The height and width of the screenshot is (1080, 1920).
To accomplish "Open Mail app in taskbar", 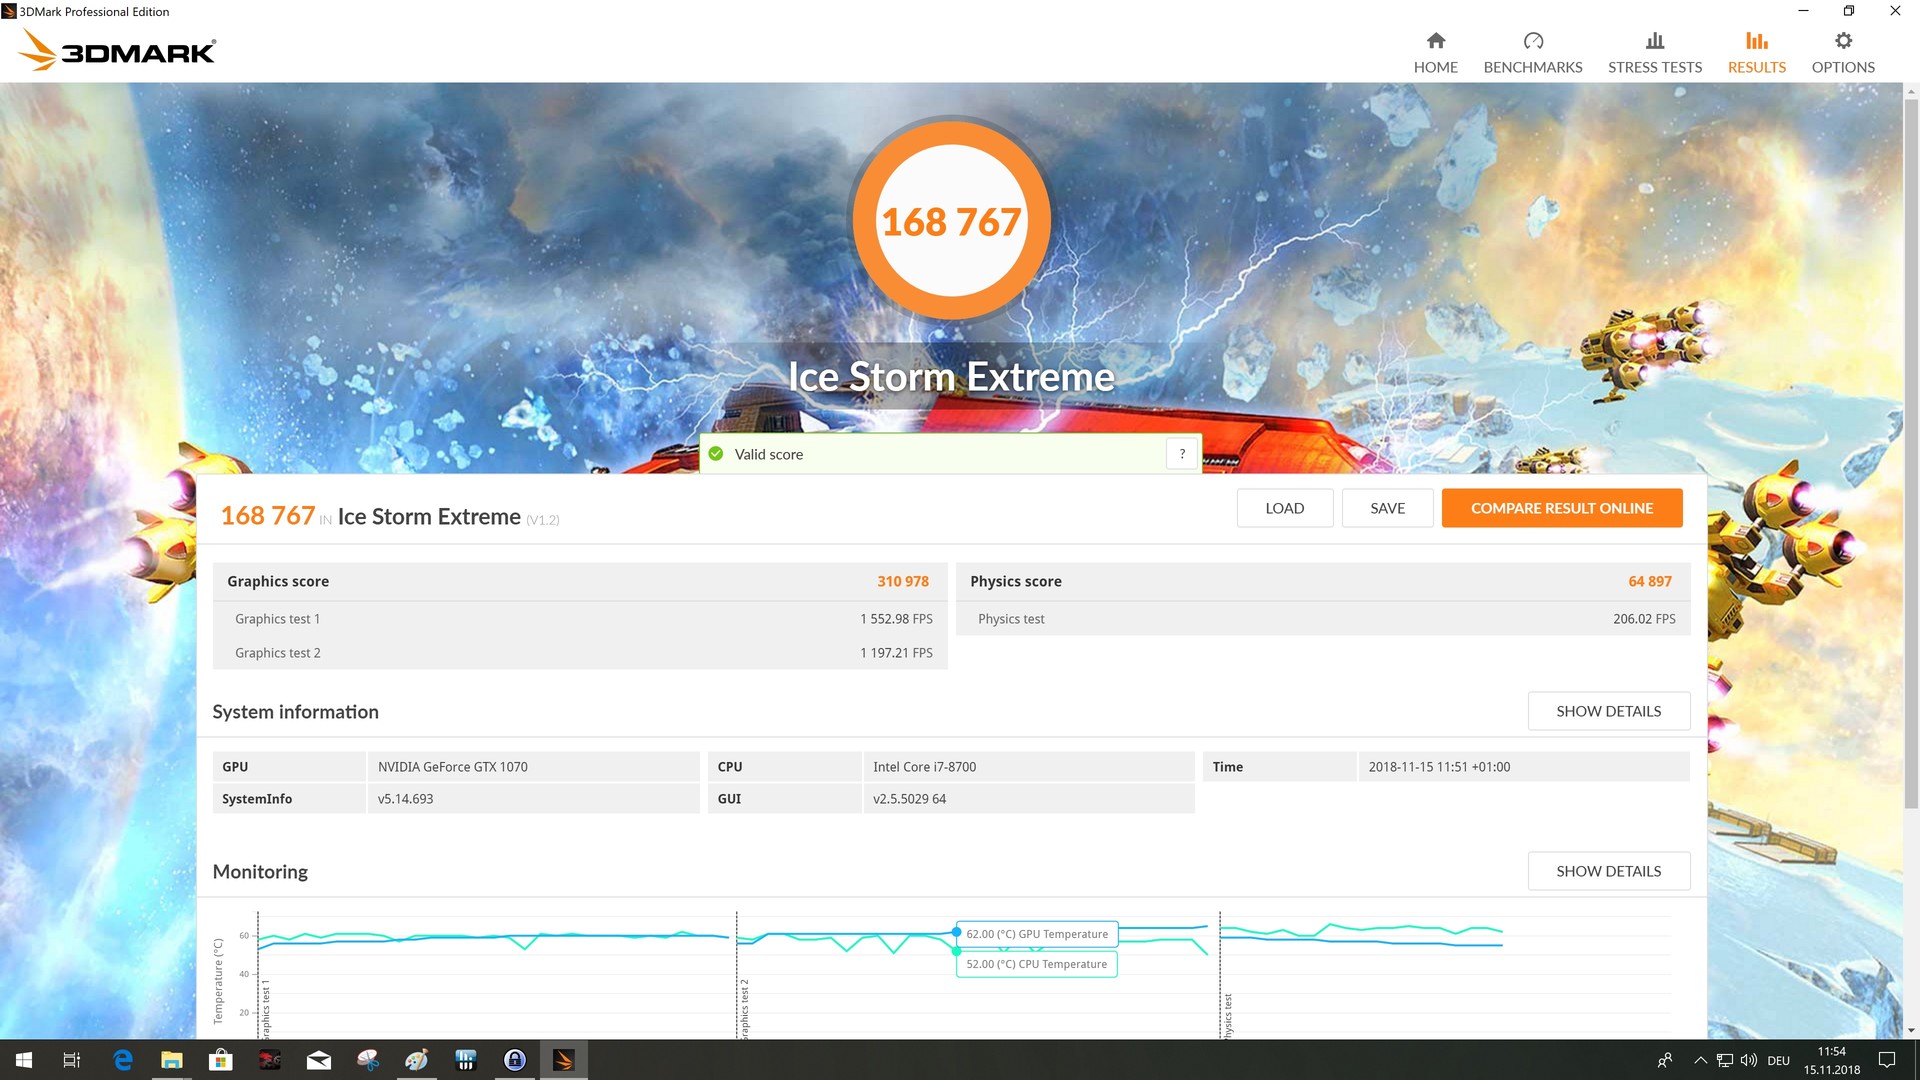I will click(319, 1060).
